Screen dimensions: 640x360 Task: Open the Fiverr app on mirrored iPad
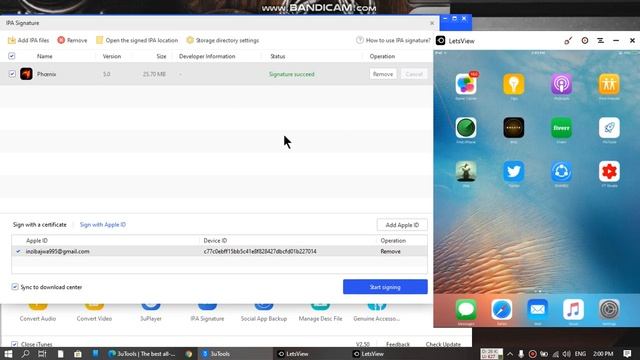click(562, 128)
